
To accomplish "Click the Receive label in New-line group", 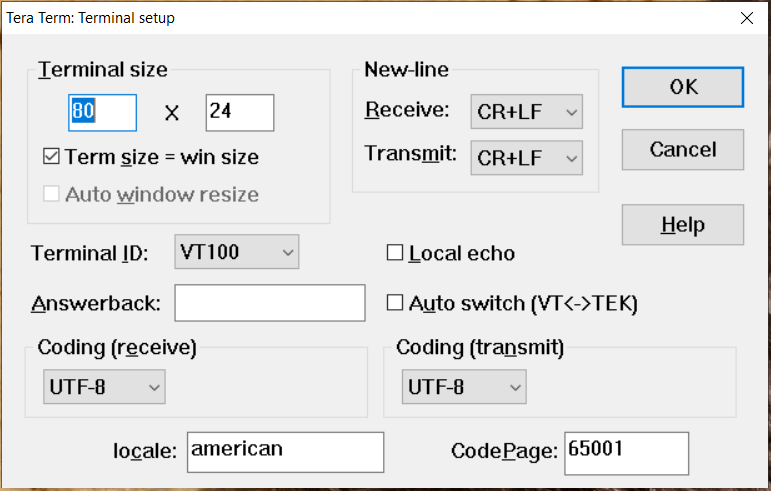I will (x=407, y=109).
